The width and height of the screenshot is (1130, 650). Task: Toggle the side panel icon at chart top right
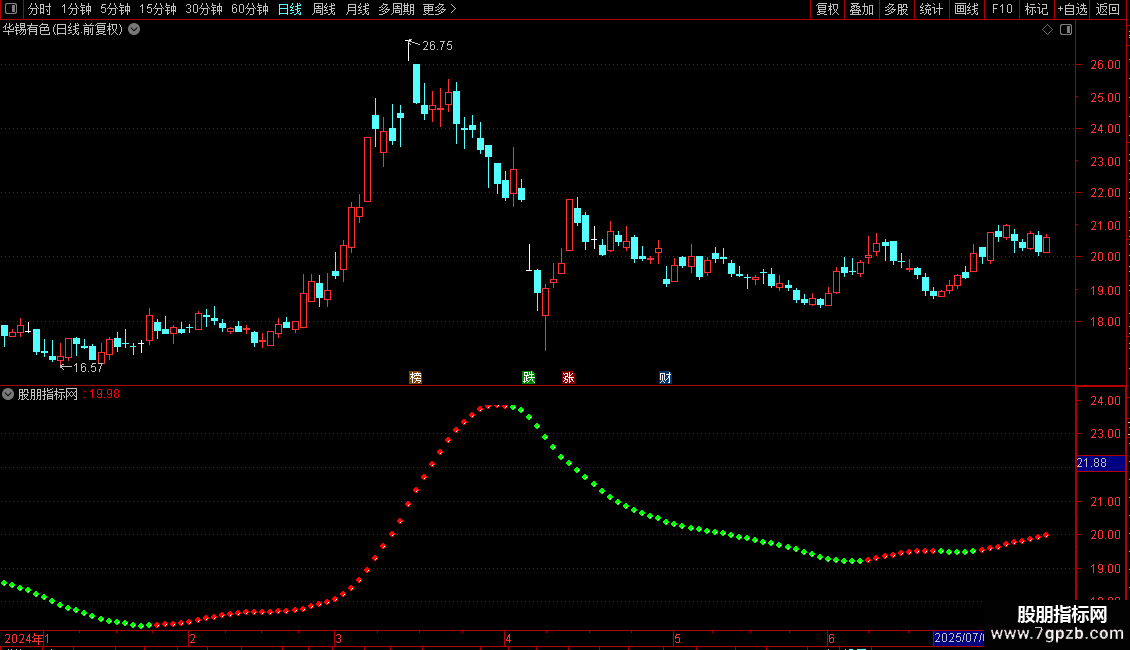pyautogui.click(x=1066, y=29)
